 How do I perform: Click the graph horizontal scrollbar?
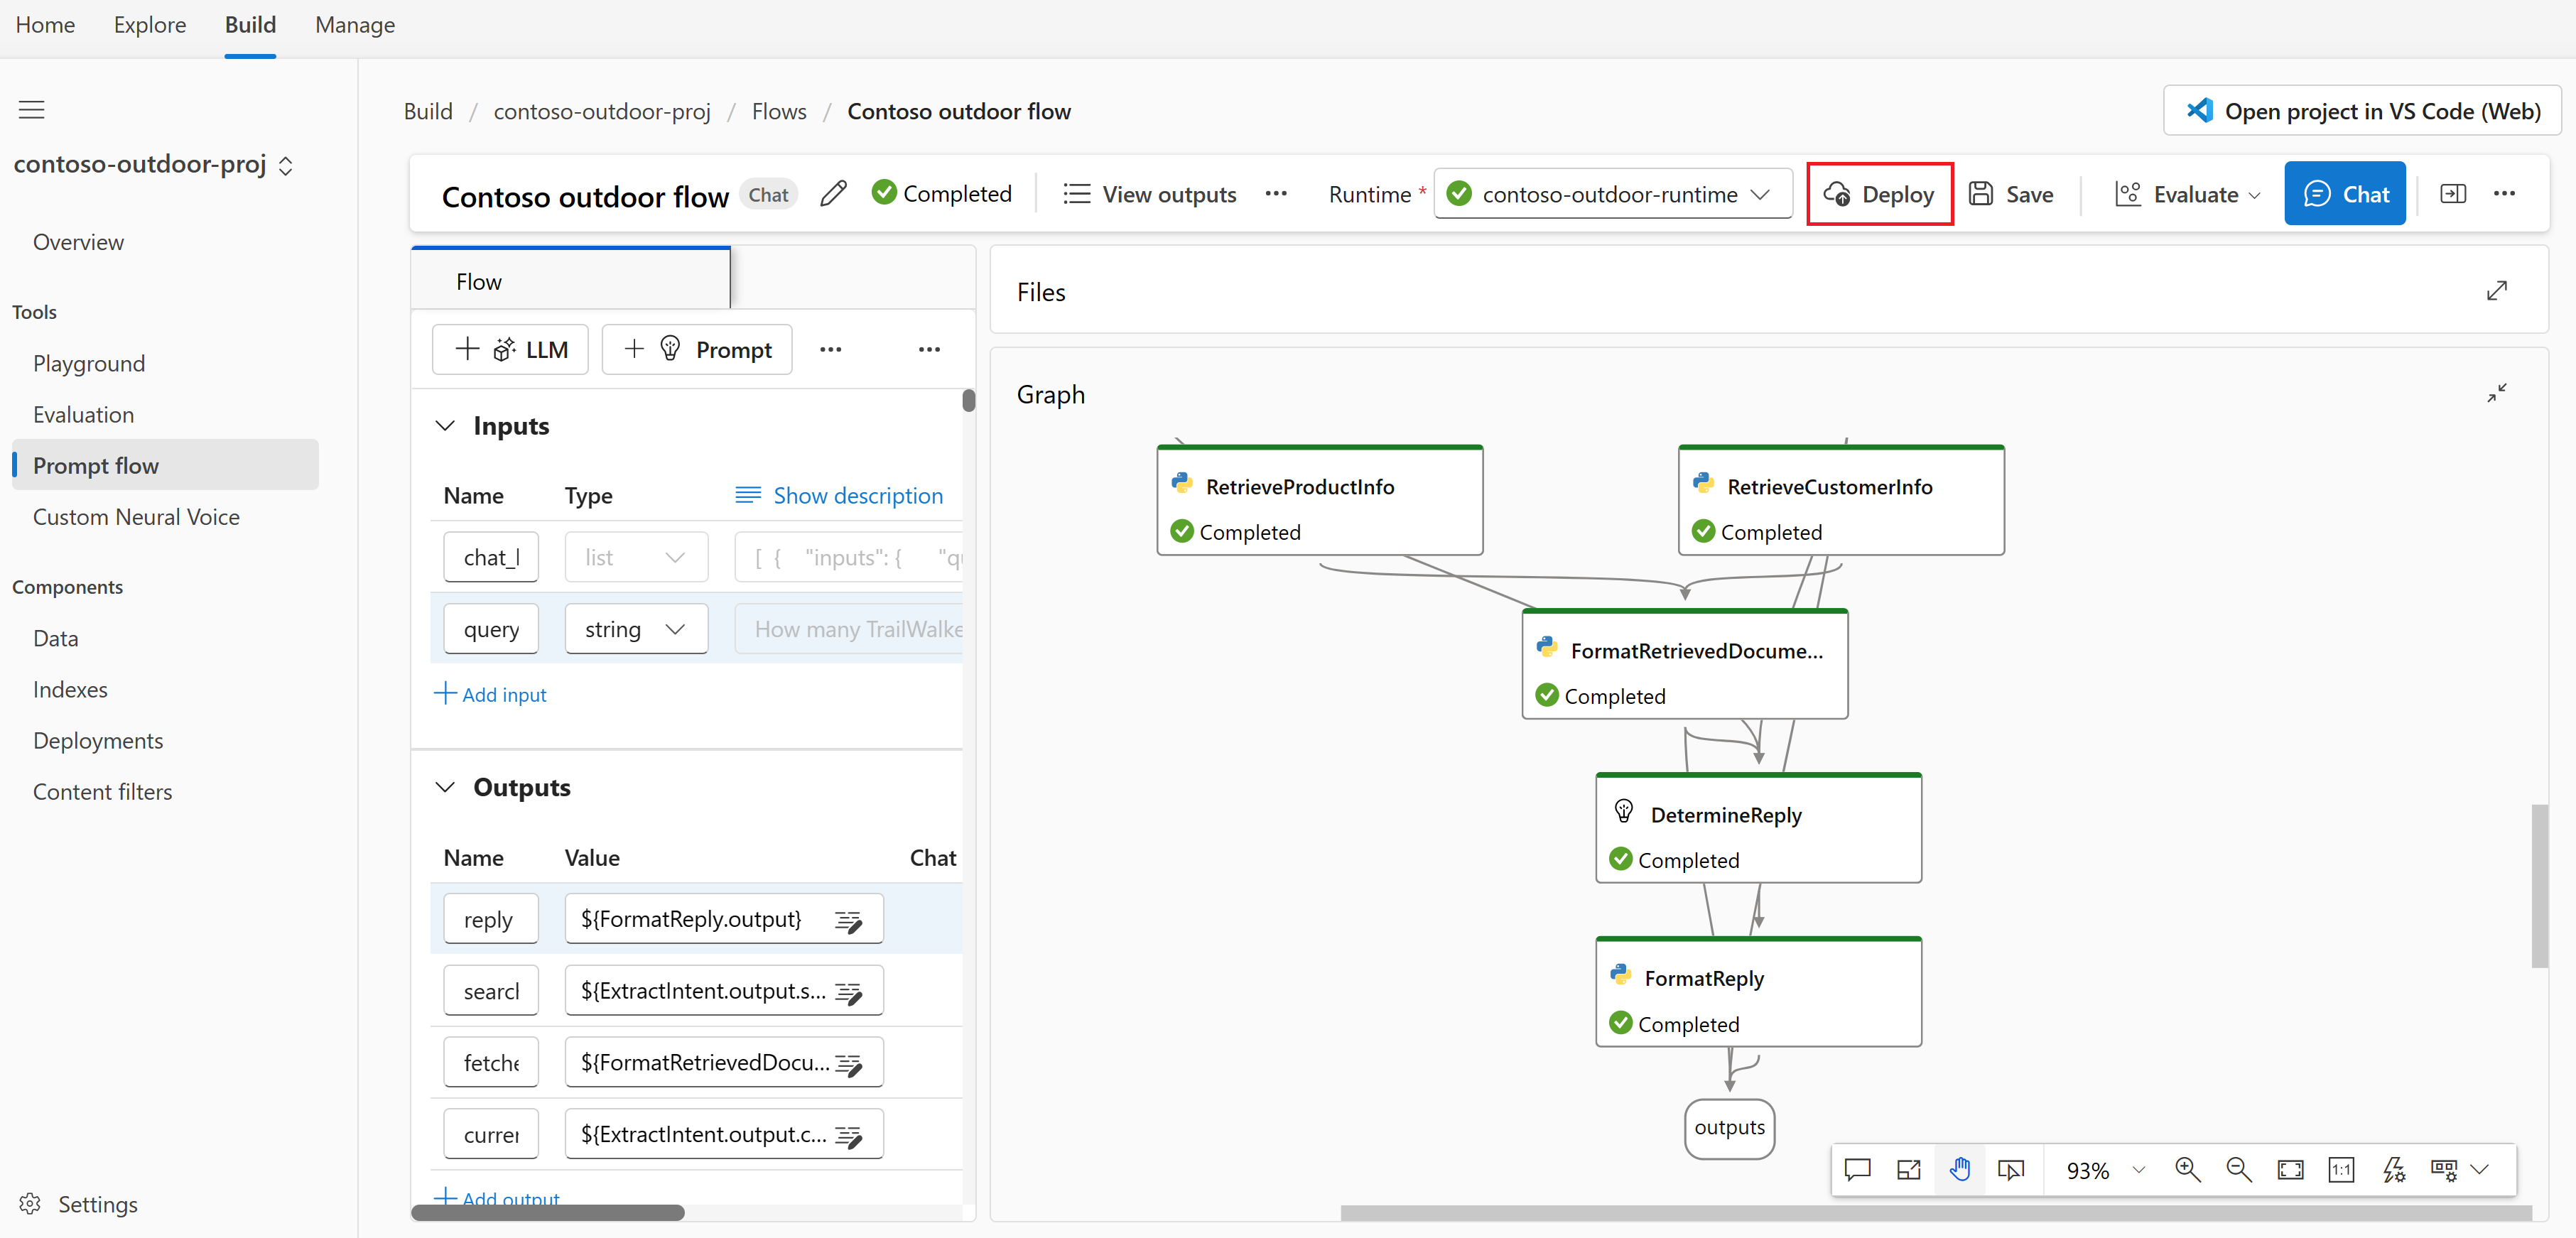(x=1935, y=1213)
